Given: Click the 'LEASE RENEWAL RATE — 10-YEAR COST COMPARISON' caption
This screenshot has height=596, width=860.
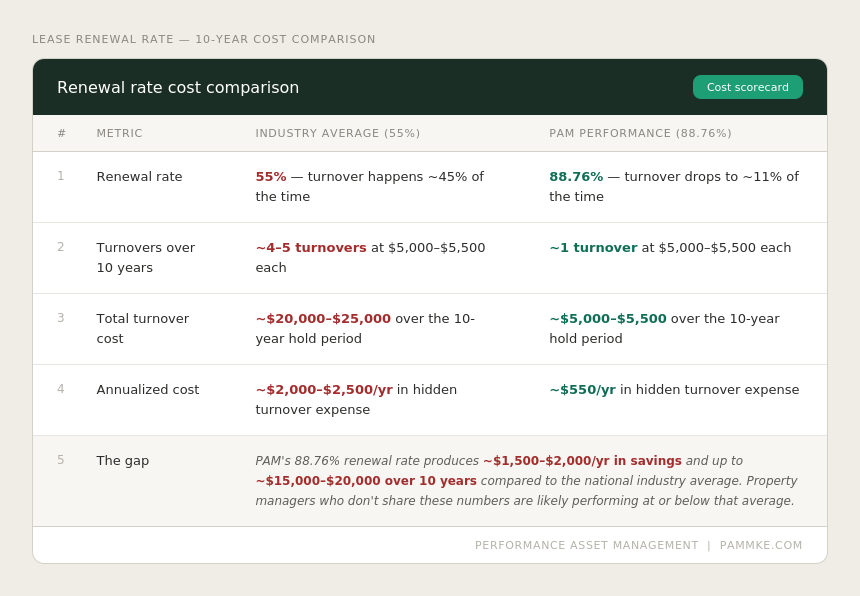Looking at the screenshot, I should [x=203, y=39].
